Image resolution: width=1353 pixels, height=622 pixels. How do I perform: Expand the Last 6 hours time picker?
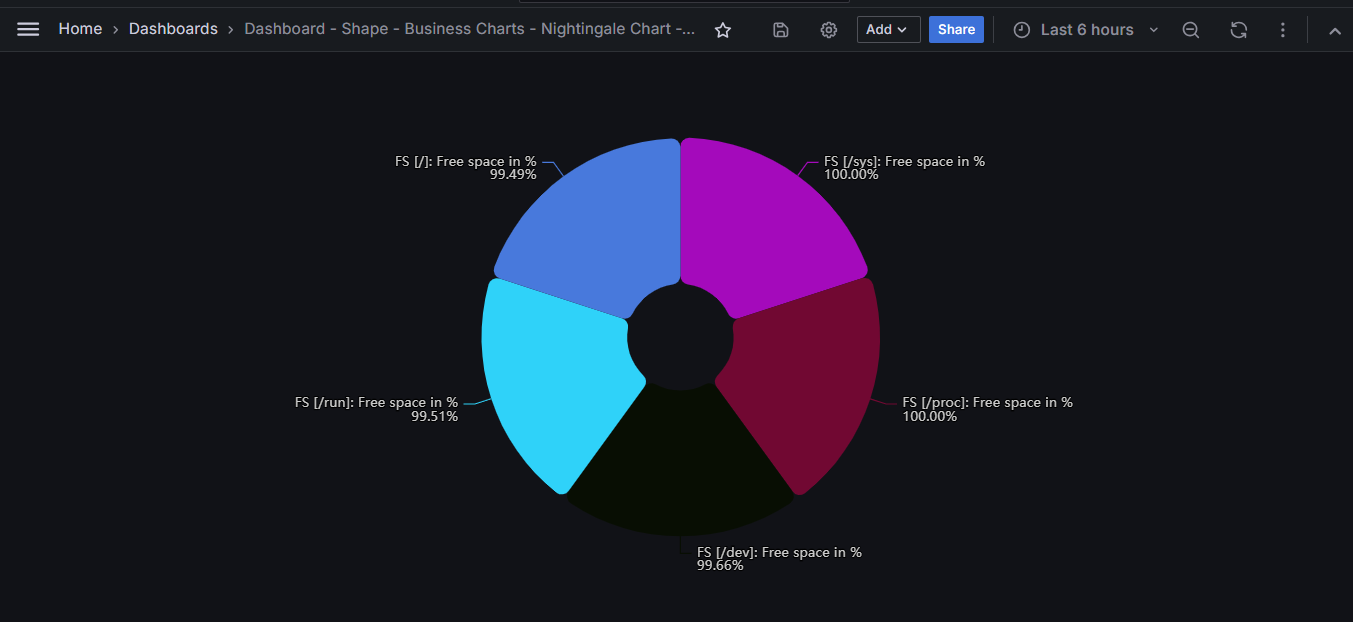(1085, 30)
